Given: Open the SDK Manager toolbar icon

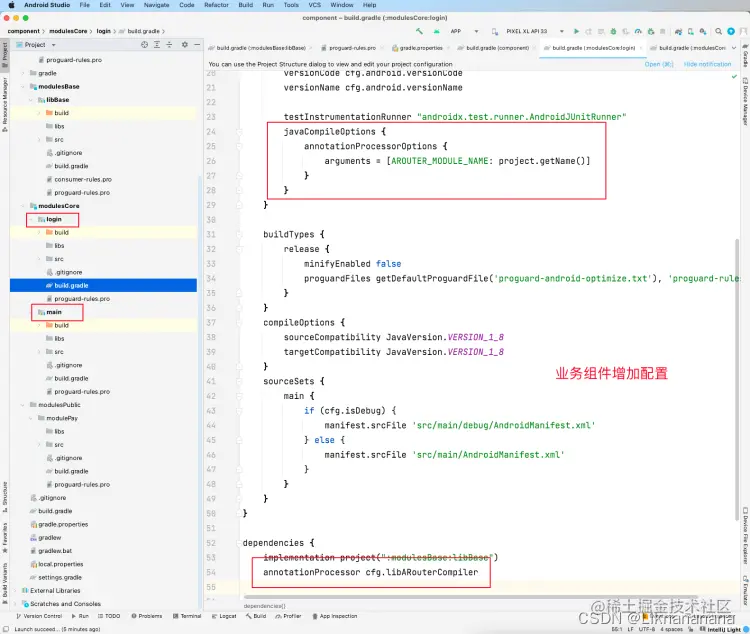Looking at the screenshot, I should point(703,31).
